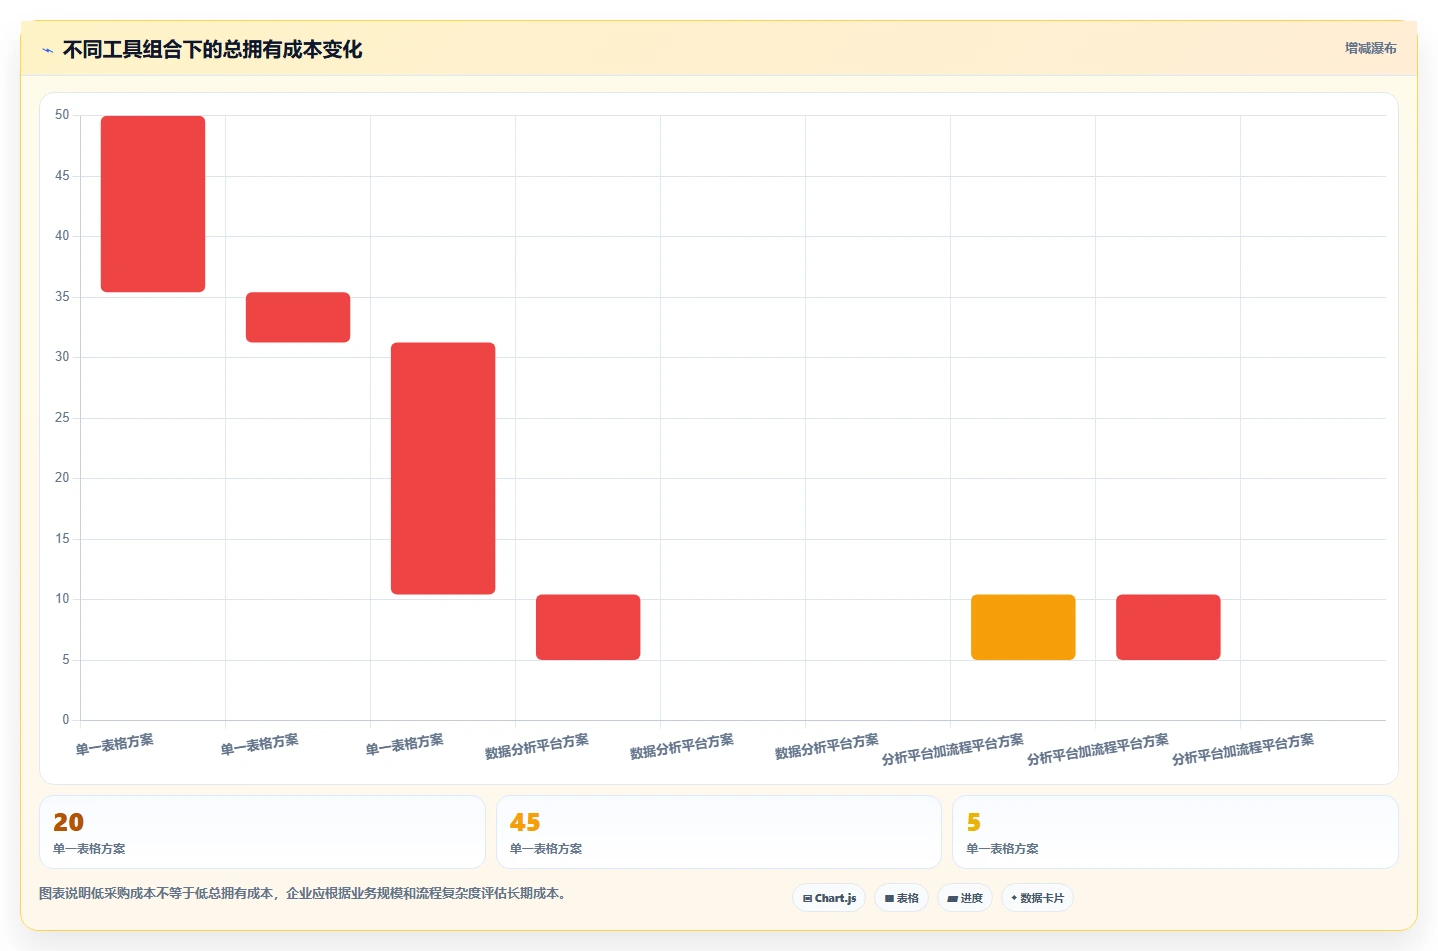The width and height of the screenshot is (1438, 951).
Task: Select the 表格 tag chip
Action: 902,898
